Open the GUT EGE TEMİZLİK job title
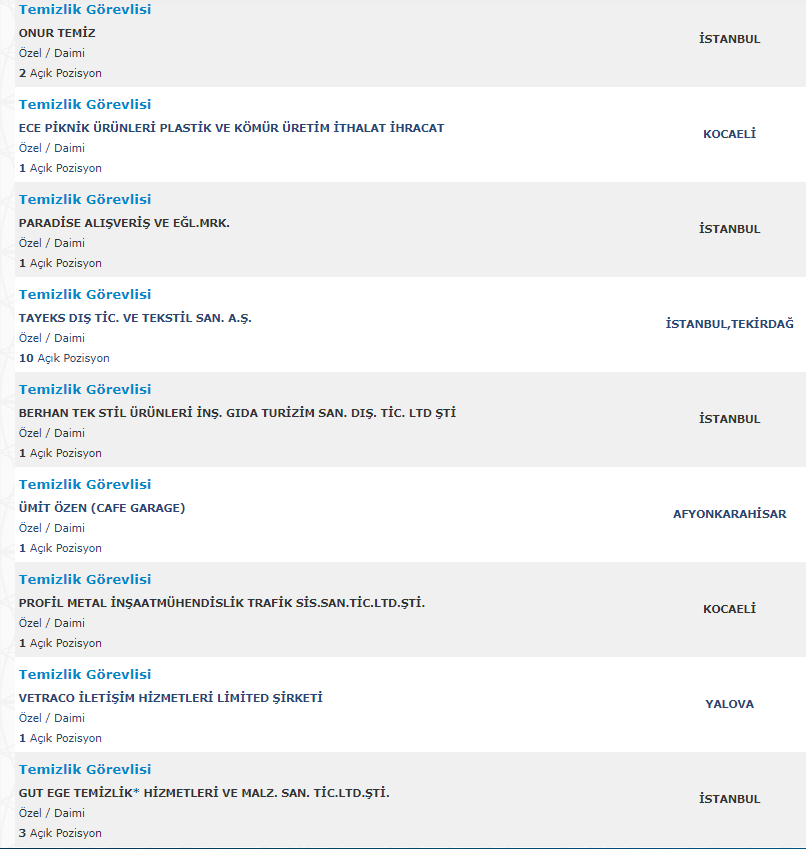 click(x=85, y=769)
